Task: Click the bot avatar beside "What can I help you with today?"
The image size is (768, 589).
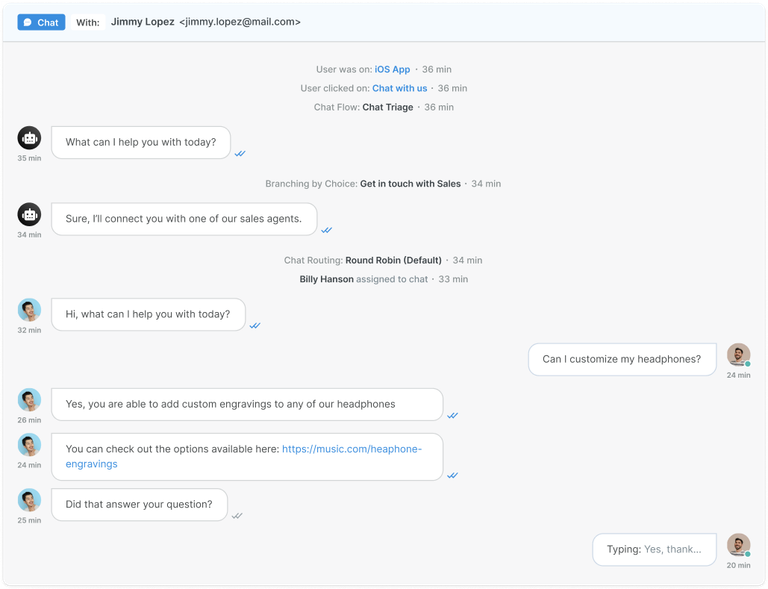Action: (x=29, y=138)
